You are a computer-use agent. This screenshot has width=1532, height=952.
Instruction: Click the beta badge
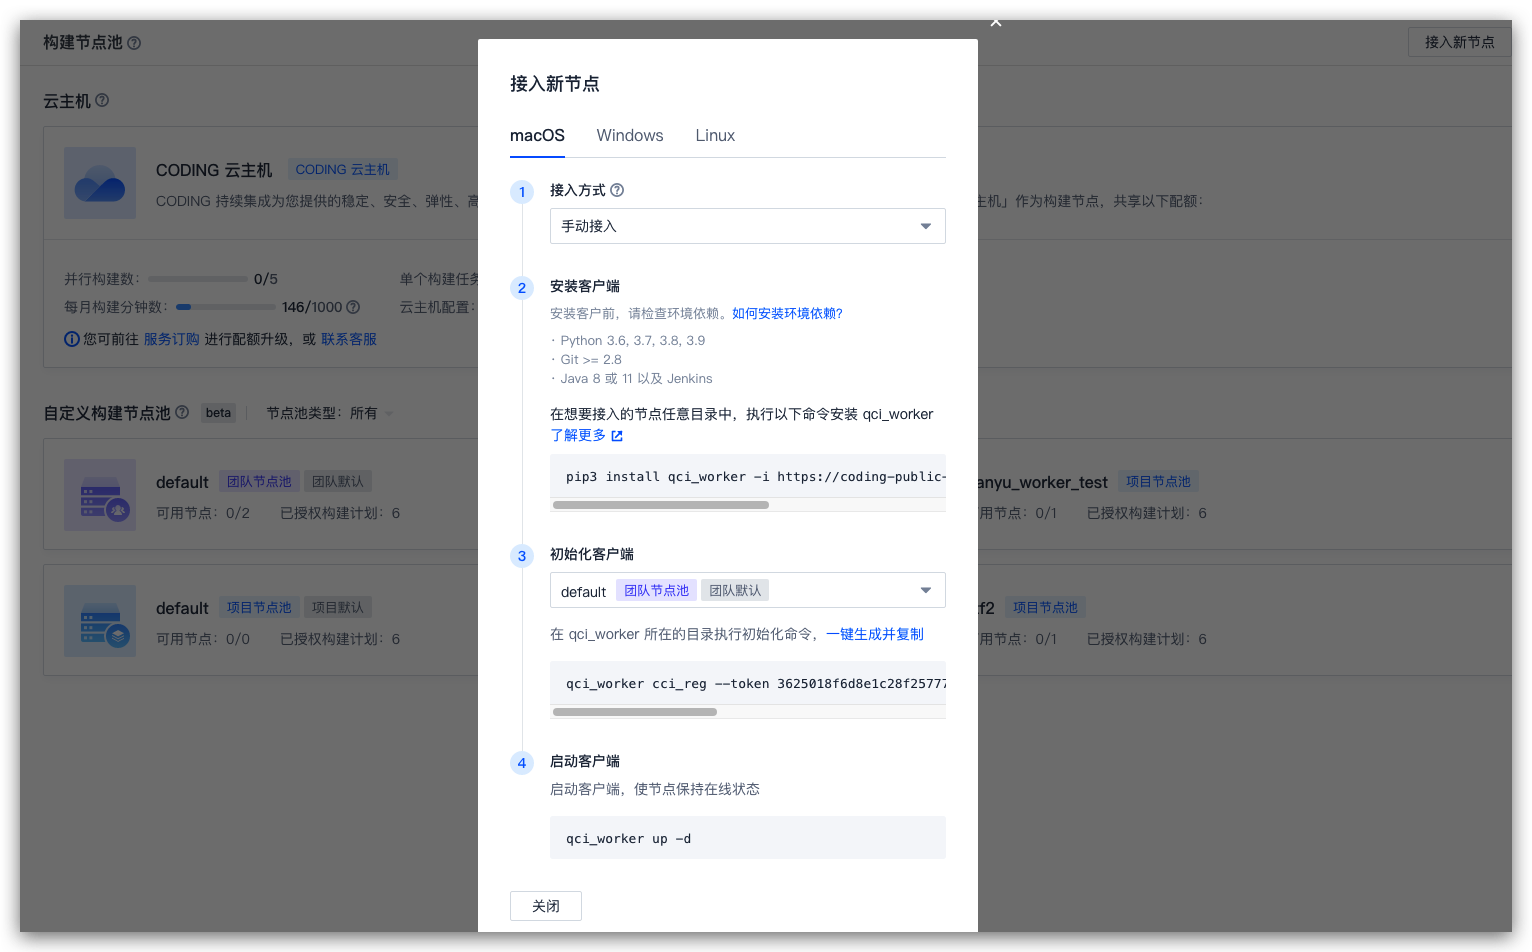coord(218,413)
